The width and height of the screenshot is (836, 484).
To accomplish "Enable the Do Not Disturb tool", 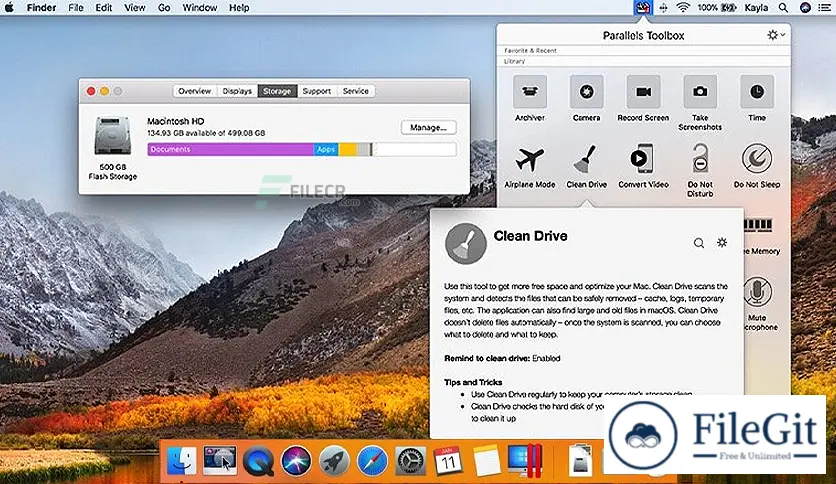I will (700, 158).
